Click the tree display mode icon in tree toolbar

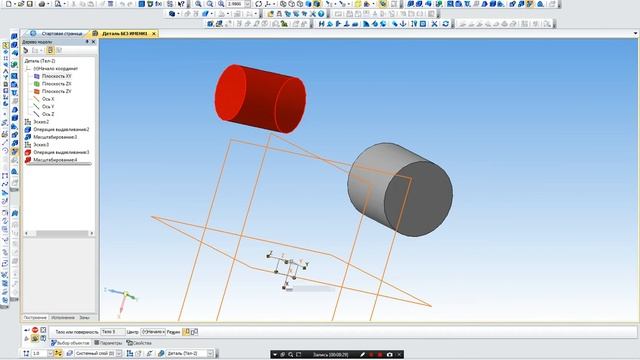[x=50, y=50]
